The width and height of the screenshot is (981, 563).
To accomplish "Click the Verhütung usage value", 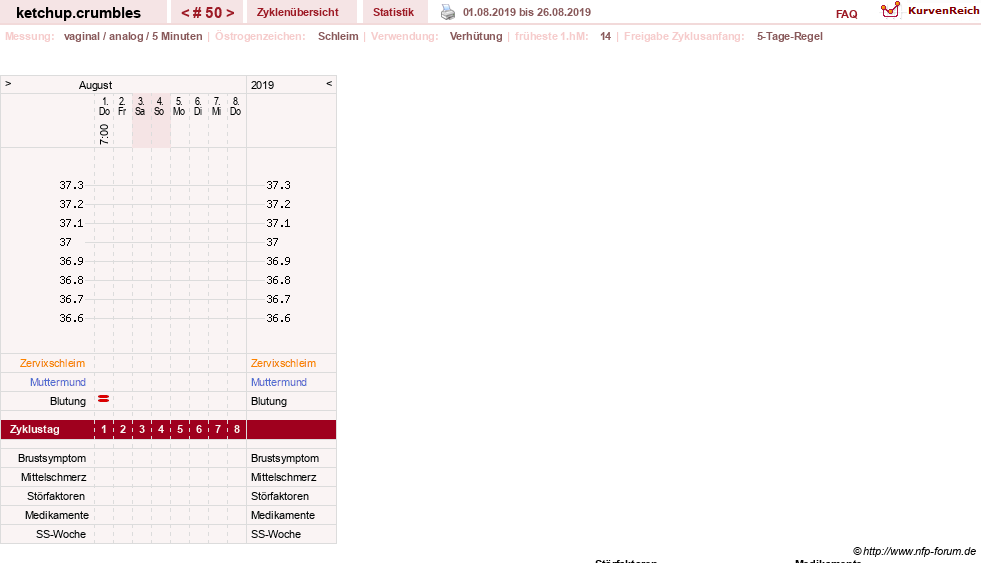I will tap(476, 36).
